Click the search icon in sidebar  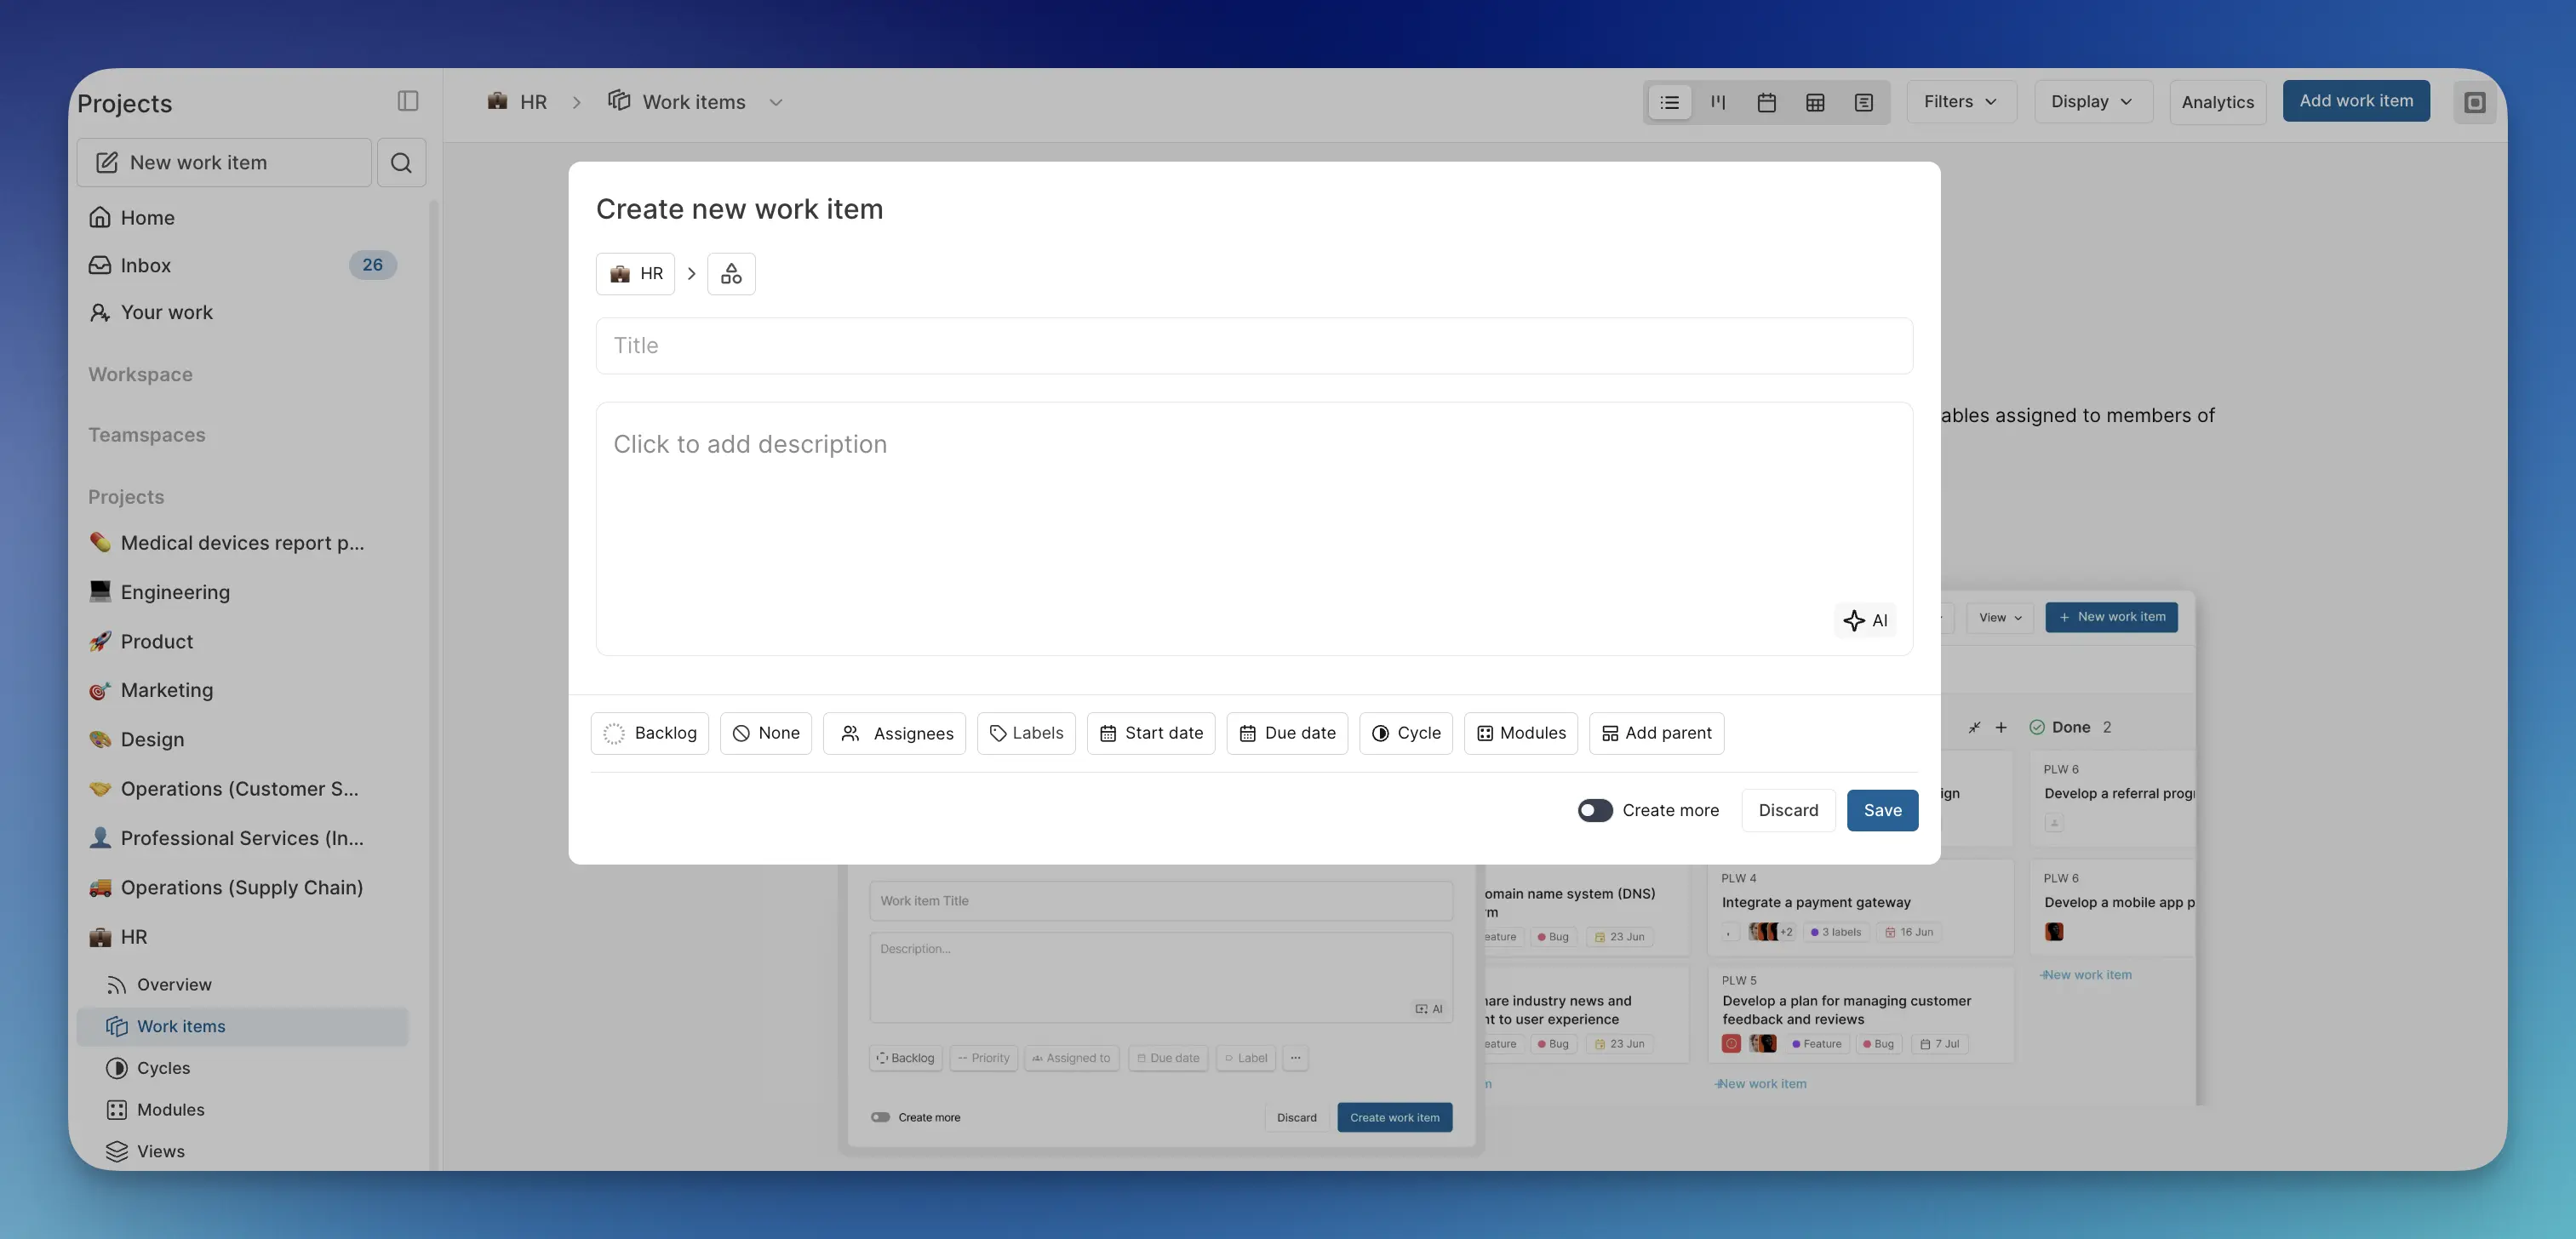pos(401,163)
